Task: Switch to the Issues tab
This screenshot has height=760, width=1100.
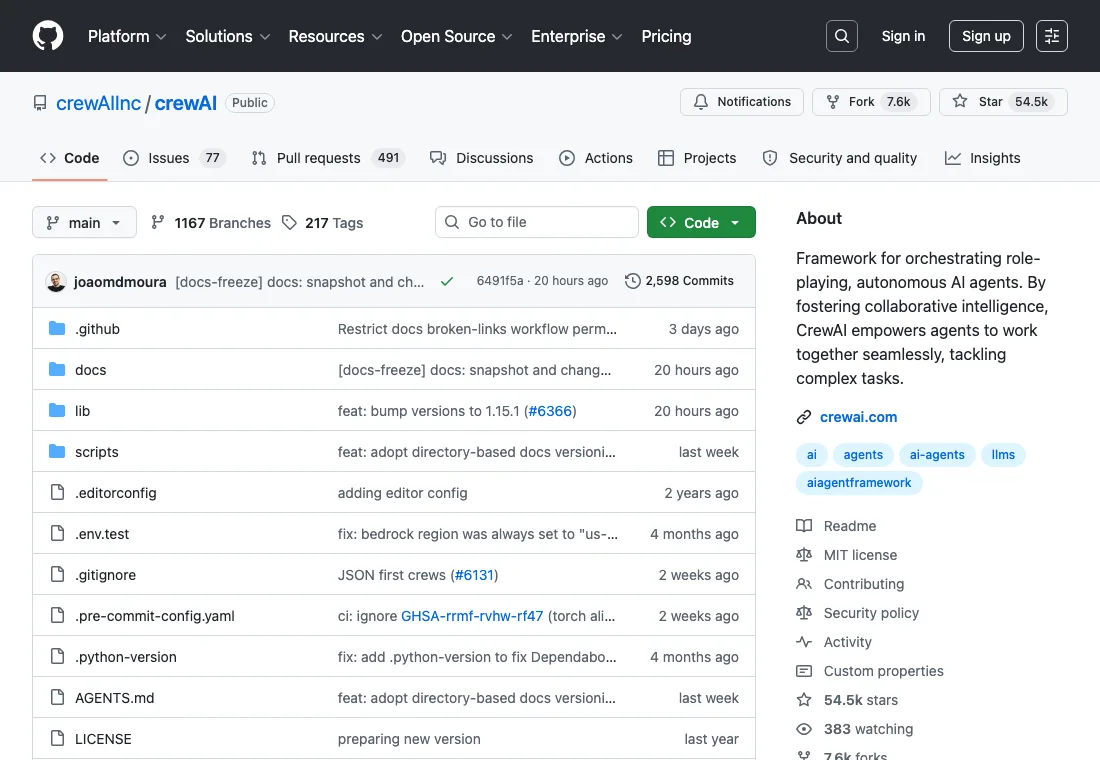Action: coord(173,158)
